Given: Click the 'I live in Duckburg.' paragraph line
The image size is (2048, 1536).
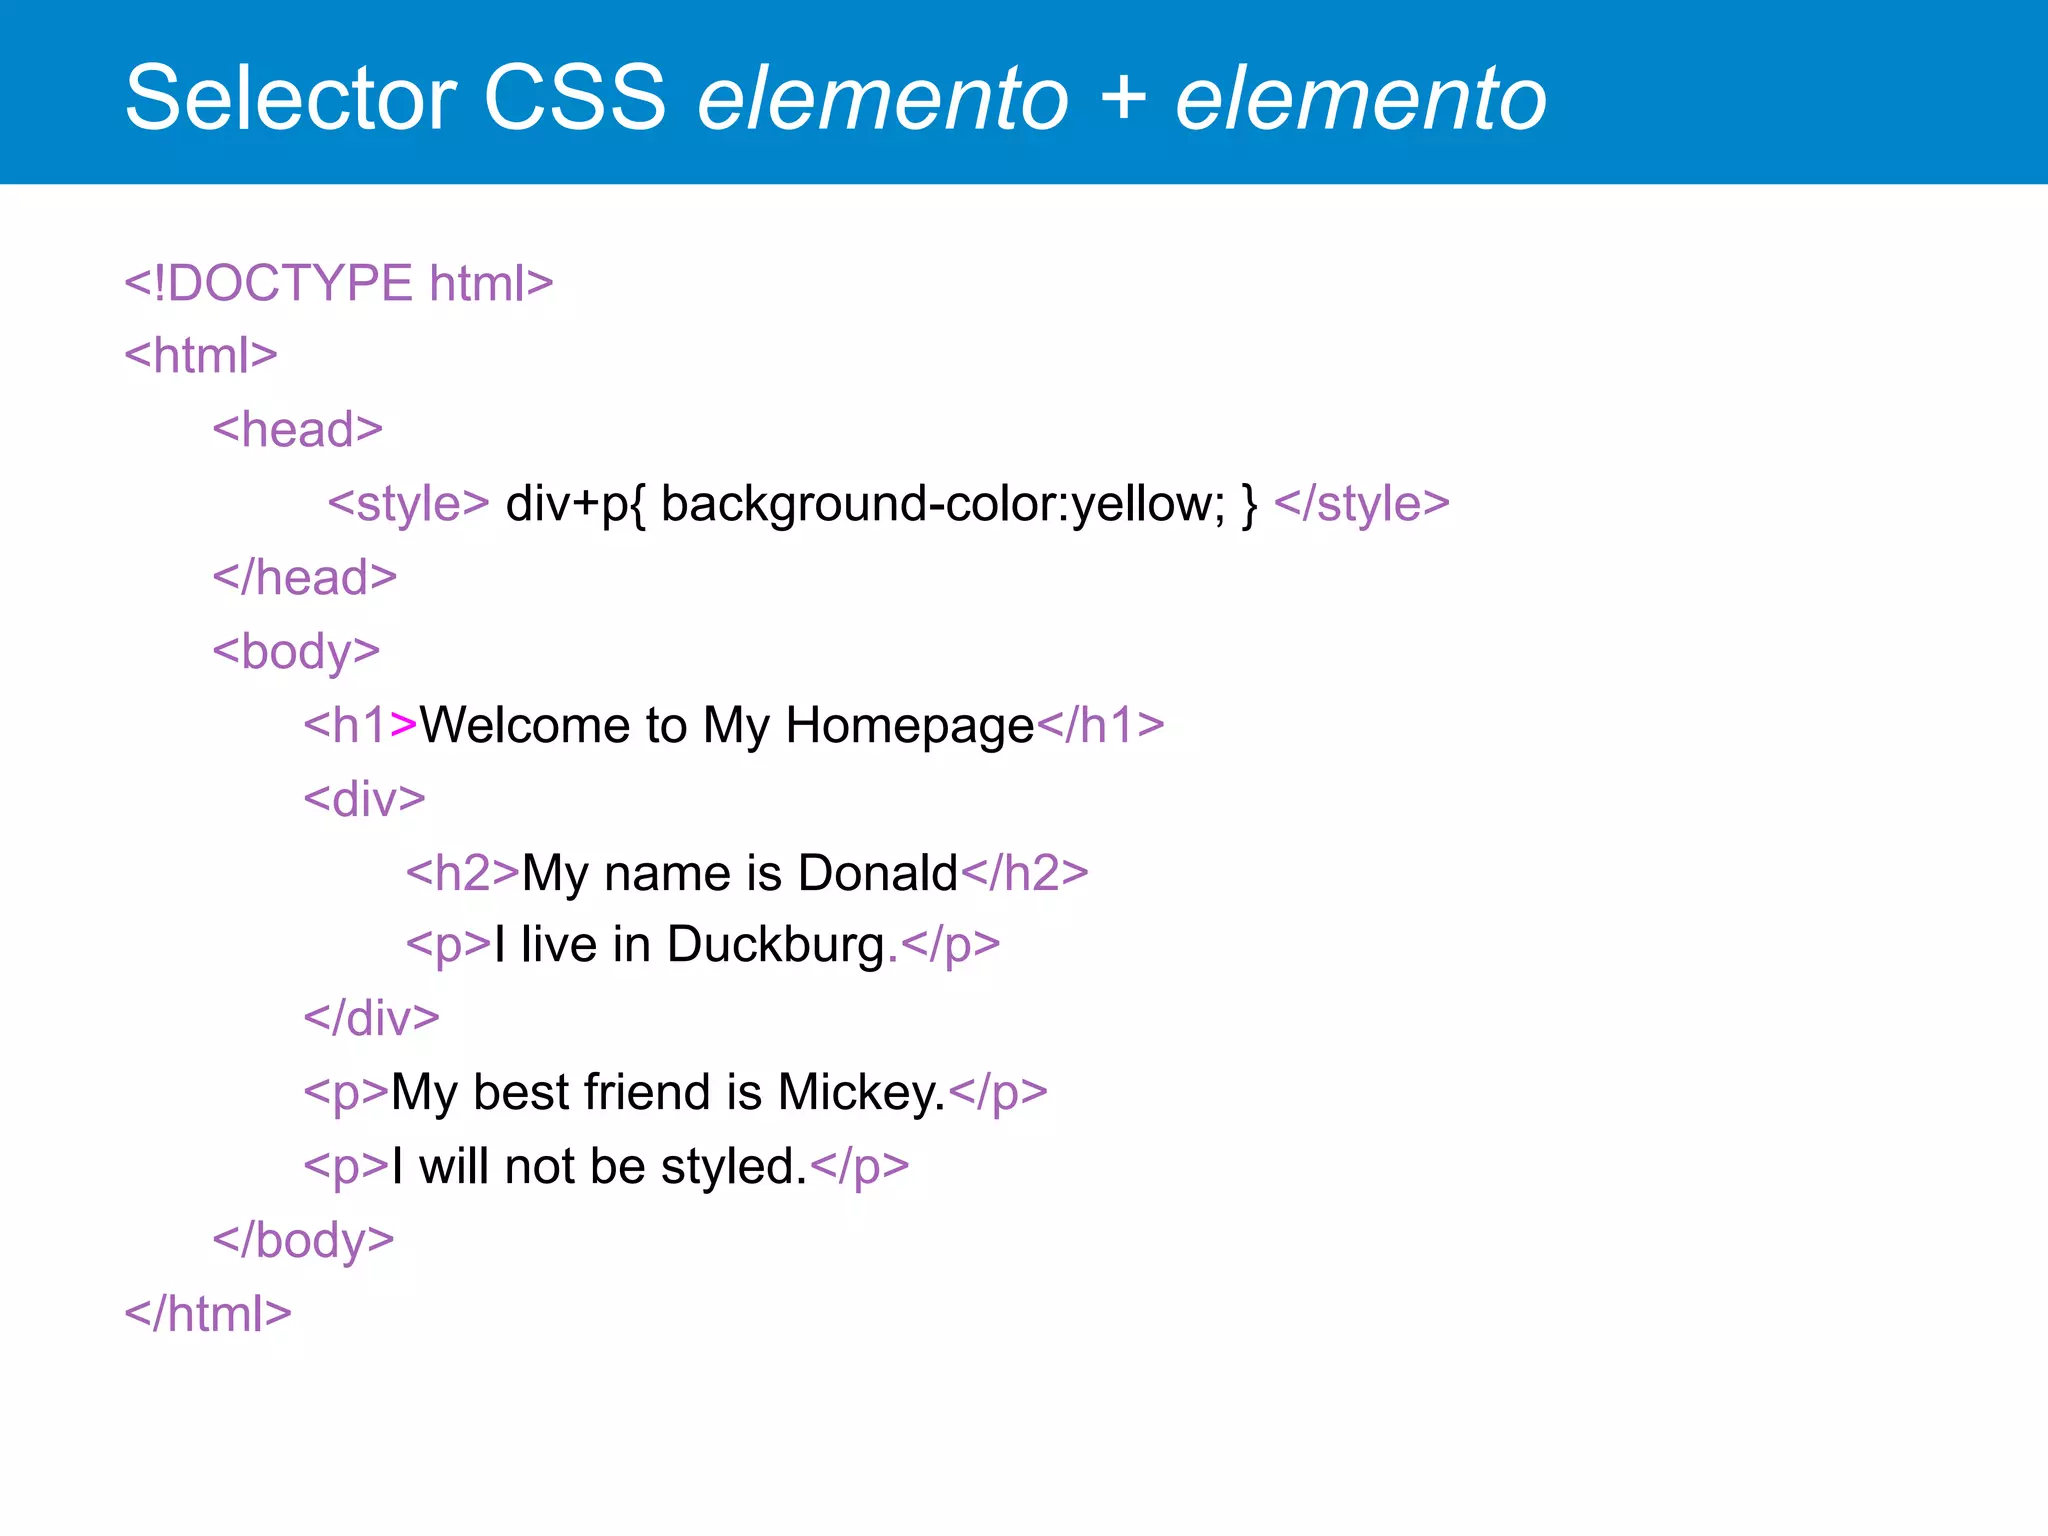Looking at the screenshot, I should point(703,945).
